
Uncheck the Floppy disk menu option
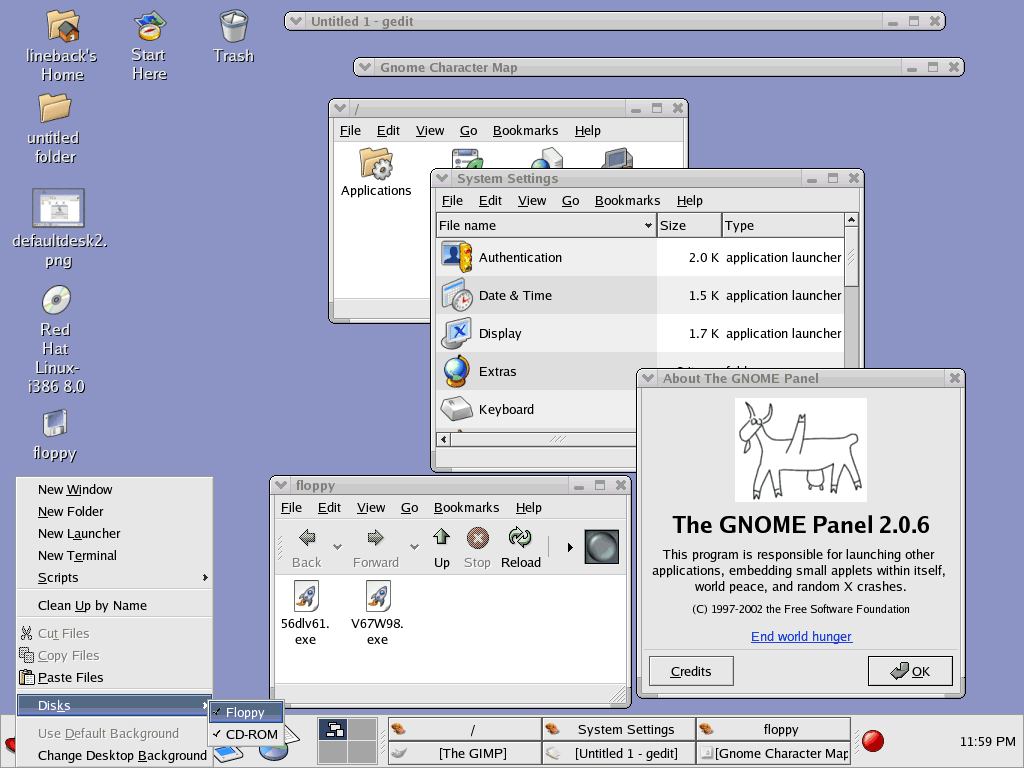point(245,712)
